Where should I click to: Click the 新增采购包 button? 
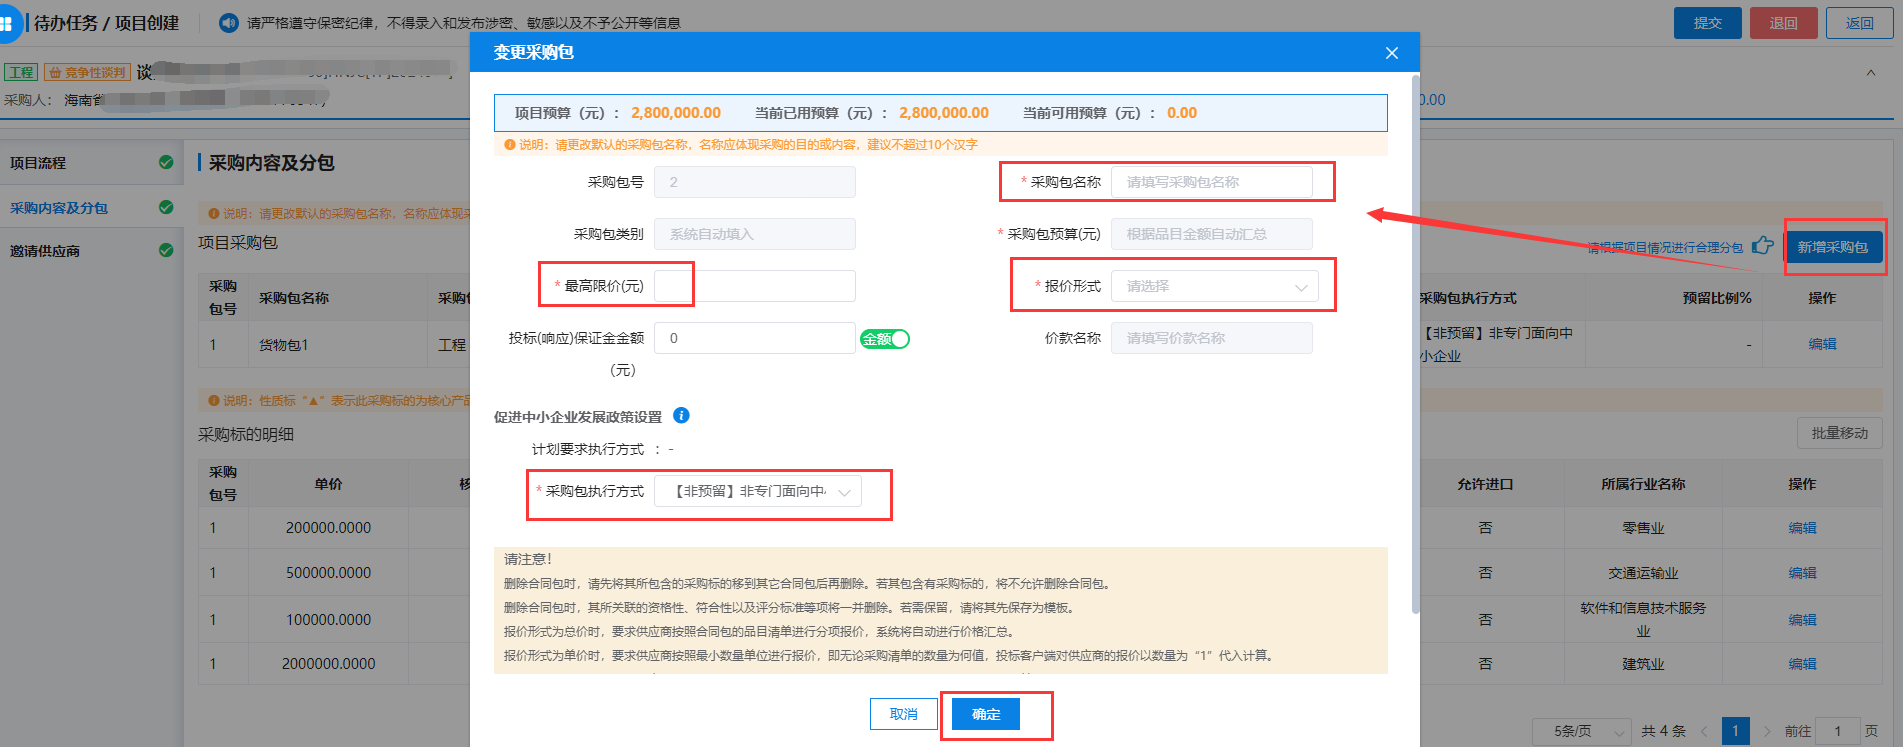(1832, 247)
